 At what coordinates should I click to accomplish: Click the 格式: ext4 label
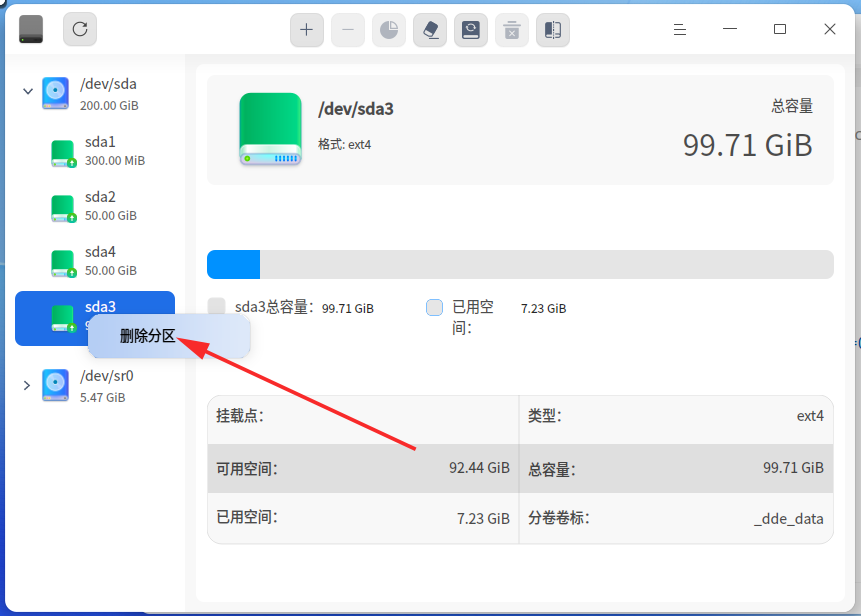point(344,144)
